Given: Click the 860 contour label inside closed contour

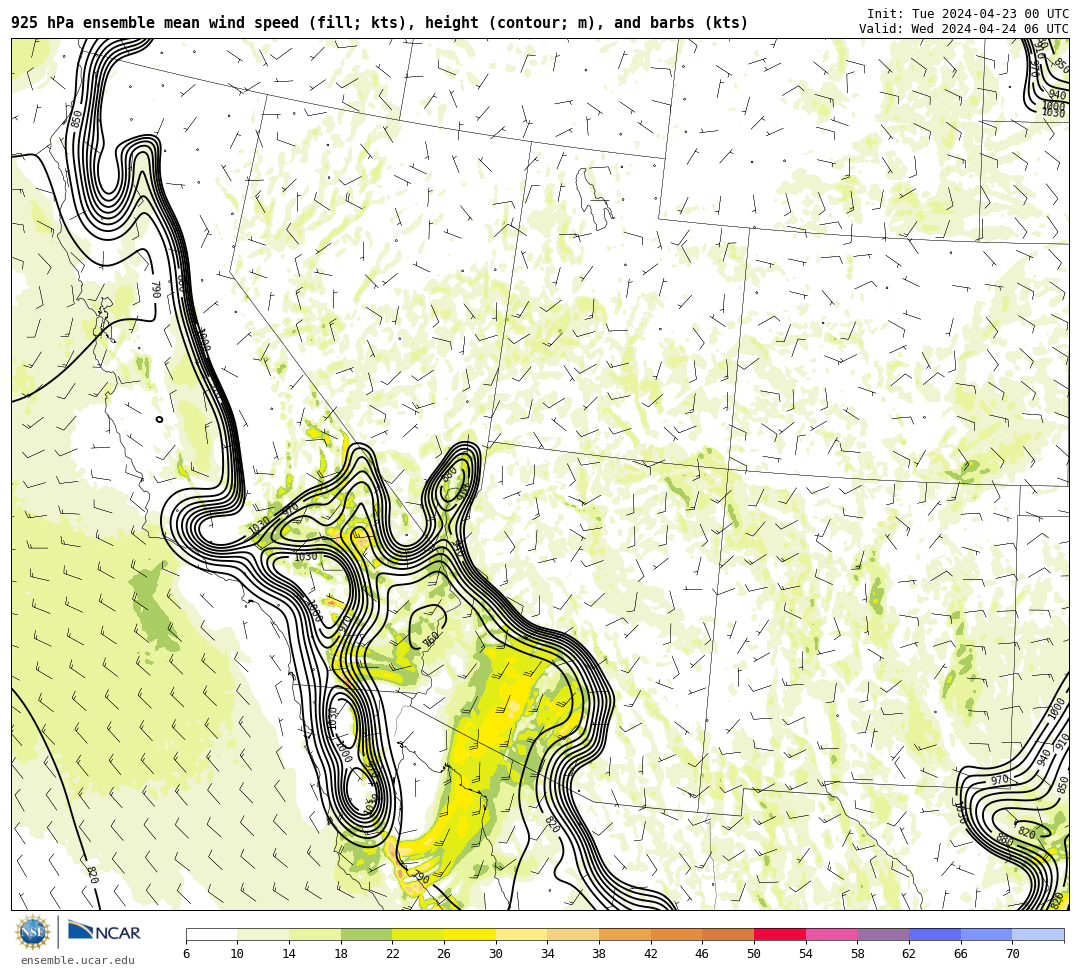Looking at the screenshot, I should [x=430, y=639].
